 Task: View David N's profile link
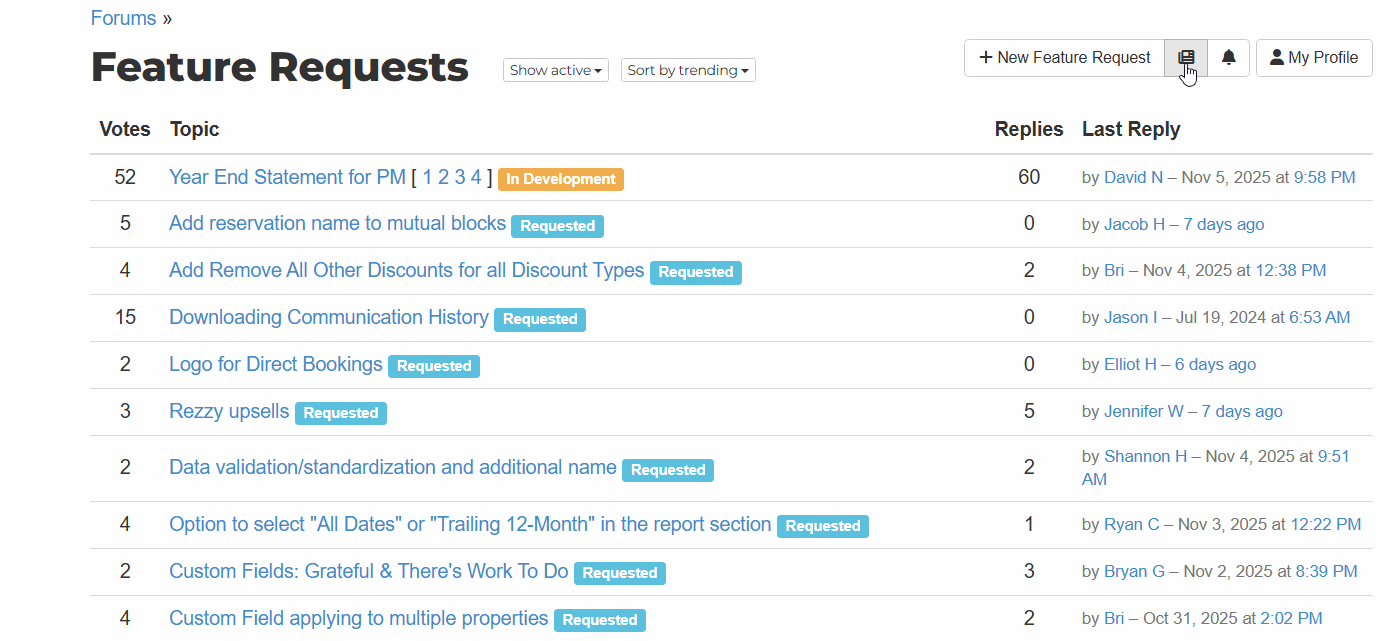tap(1133, 177)
